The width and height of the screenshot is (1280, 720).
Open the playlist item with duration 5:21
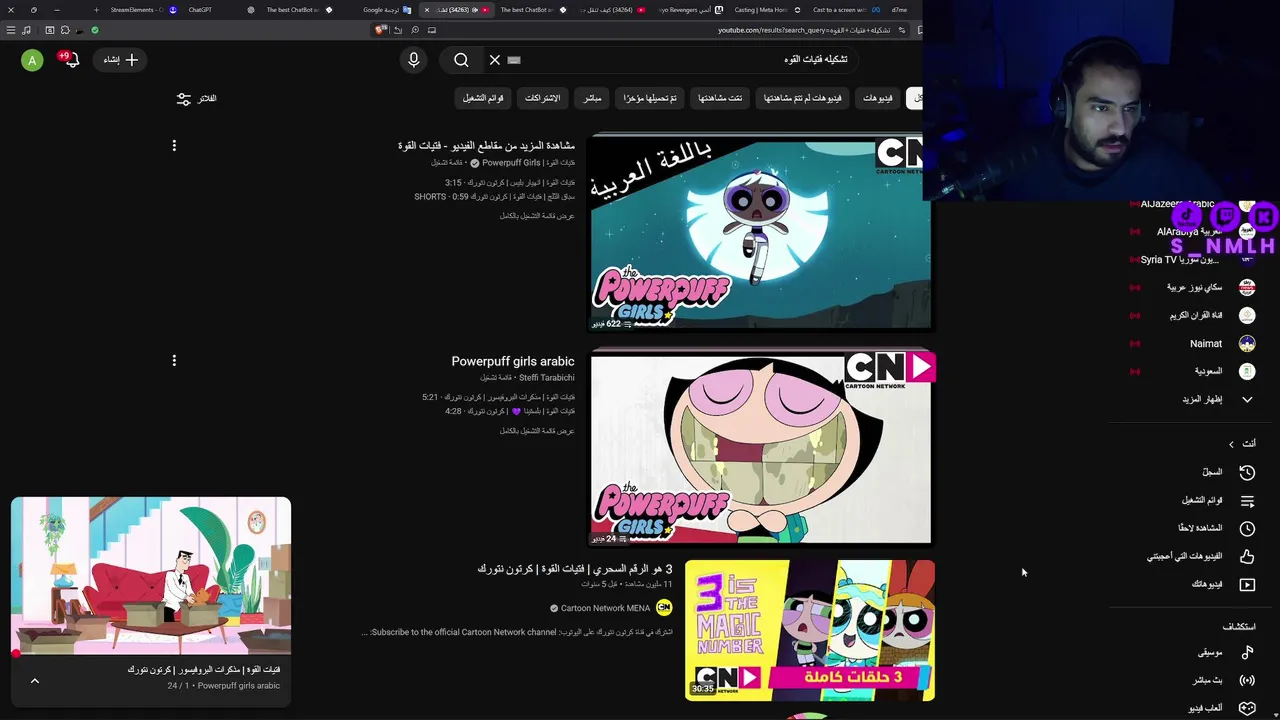click(x=498, y=397)
